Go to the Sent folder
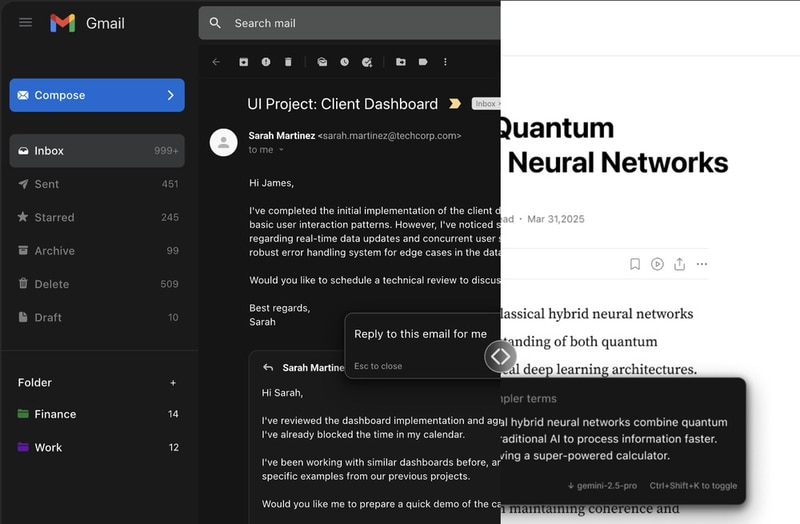This screenshot has width=800, height=524. click(x=47, y=184)
